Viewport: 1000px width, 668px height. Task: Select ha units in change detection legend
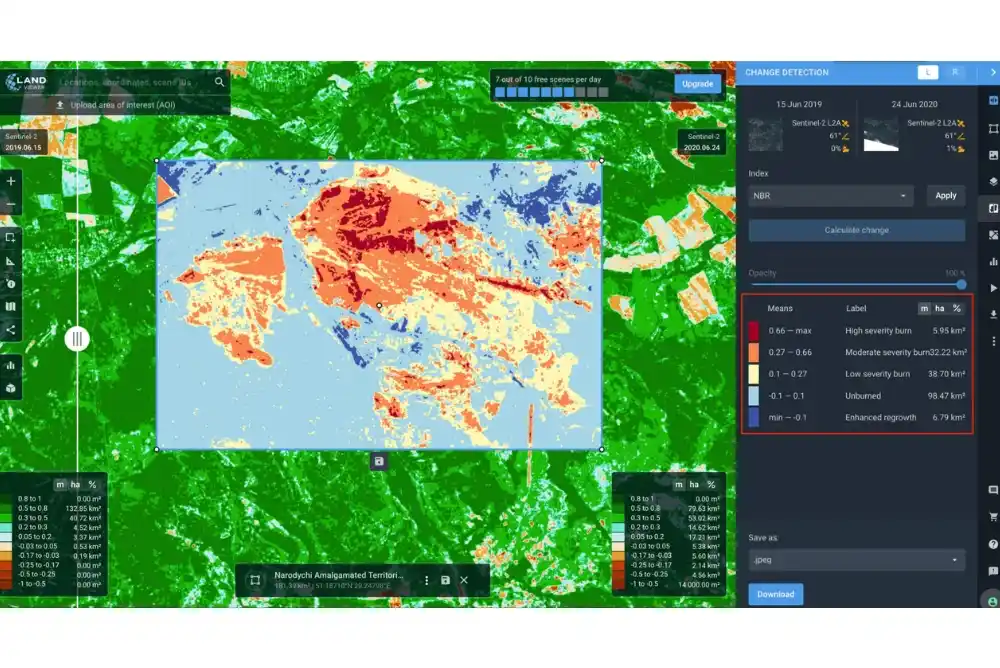(940, 308)
